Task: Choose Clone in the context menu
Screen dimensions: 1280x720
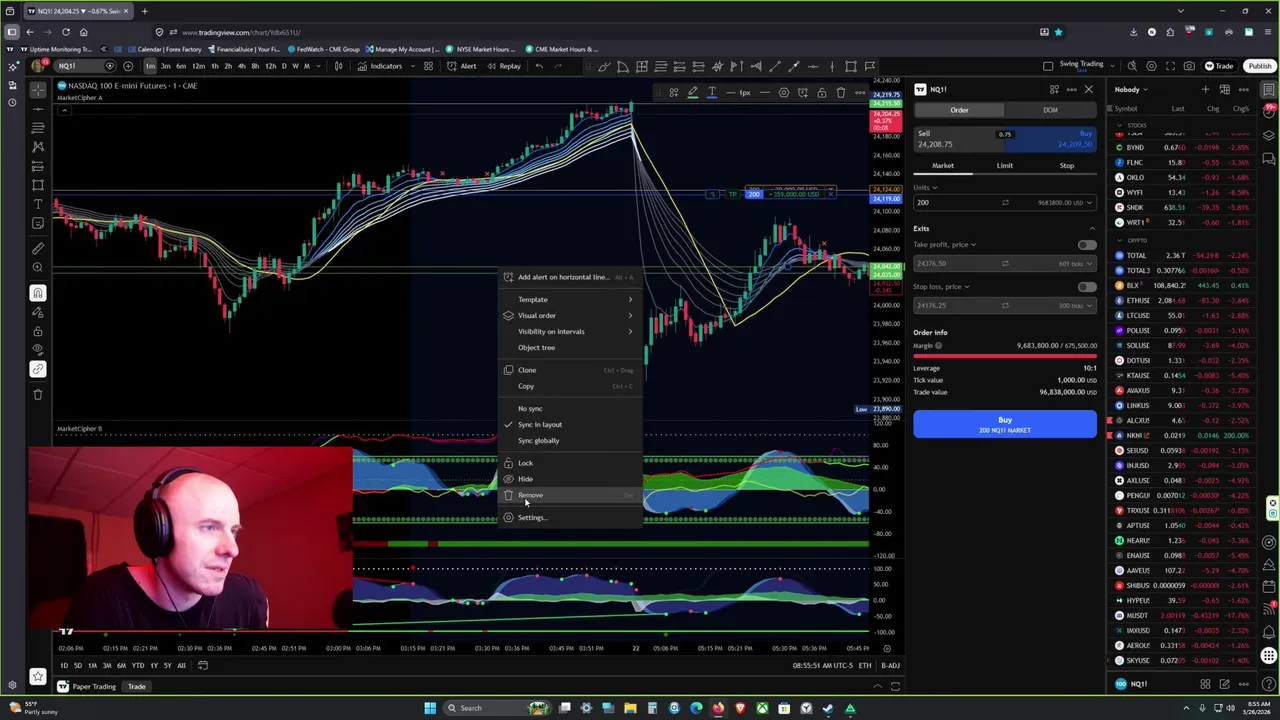Action: [x=570, y=370]
